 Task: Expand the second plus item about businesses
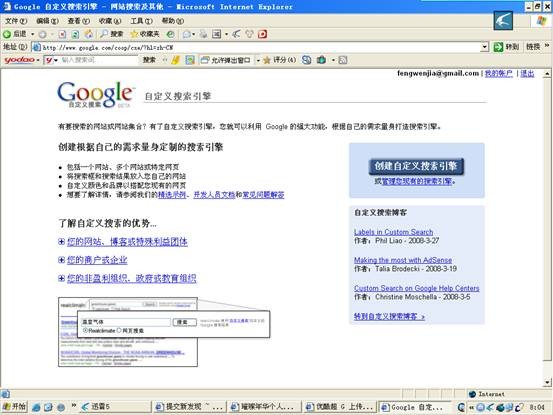tap(61, 260)
